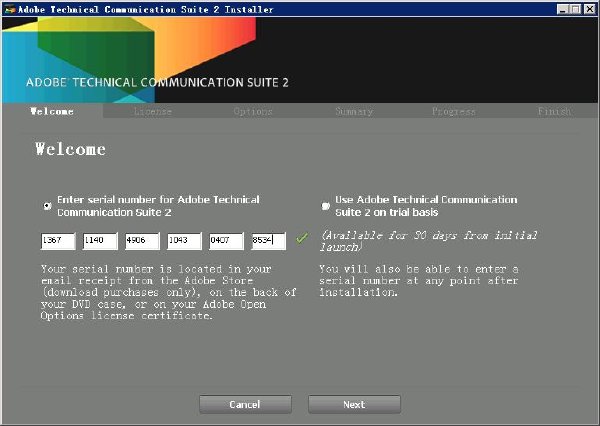Close the installer window
Image resolution: width=600 pixels, height=426 pixels.
[590, 9]
